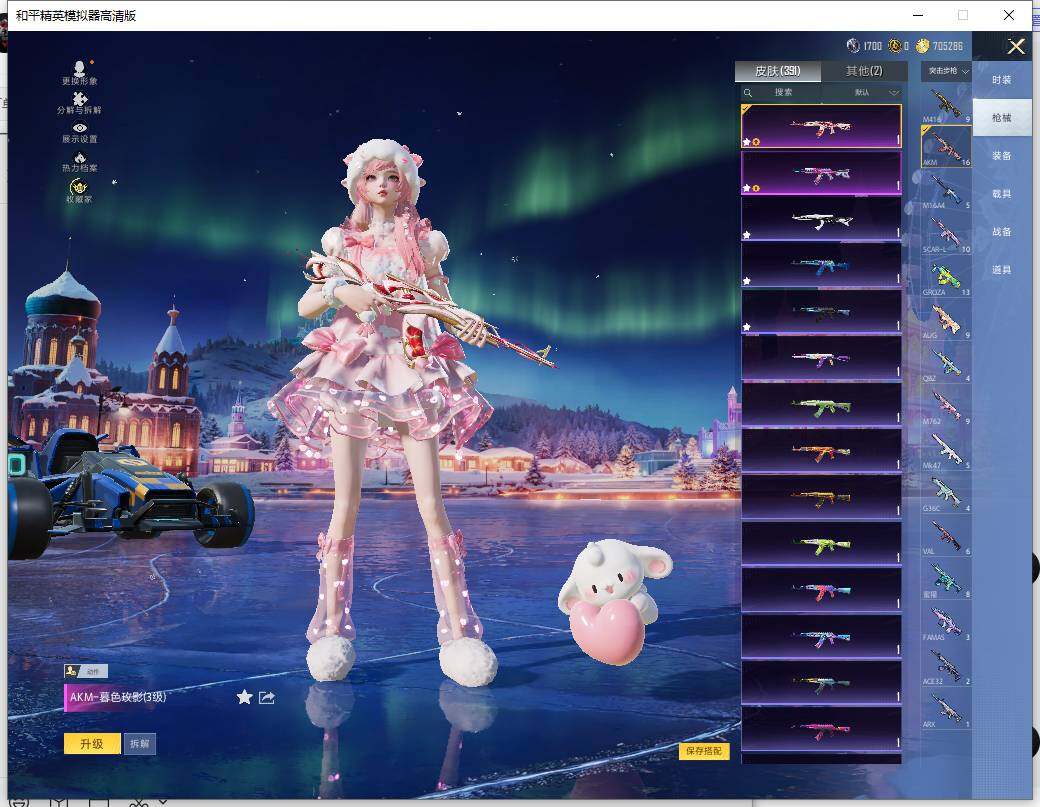Open the 收藏家 collector crown icon
1040x807 pixels.
pos(79,191)
